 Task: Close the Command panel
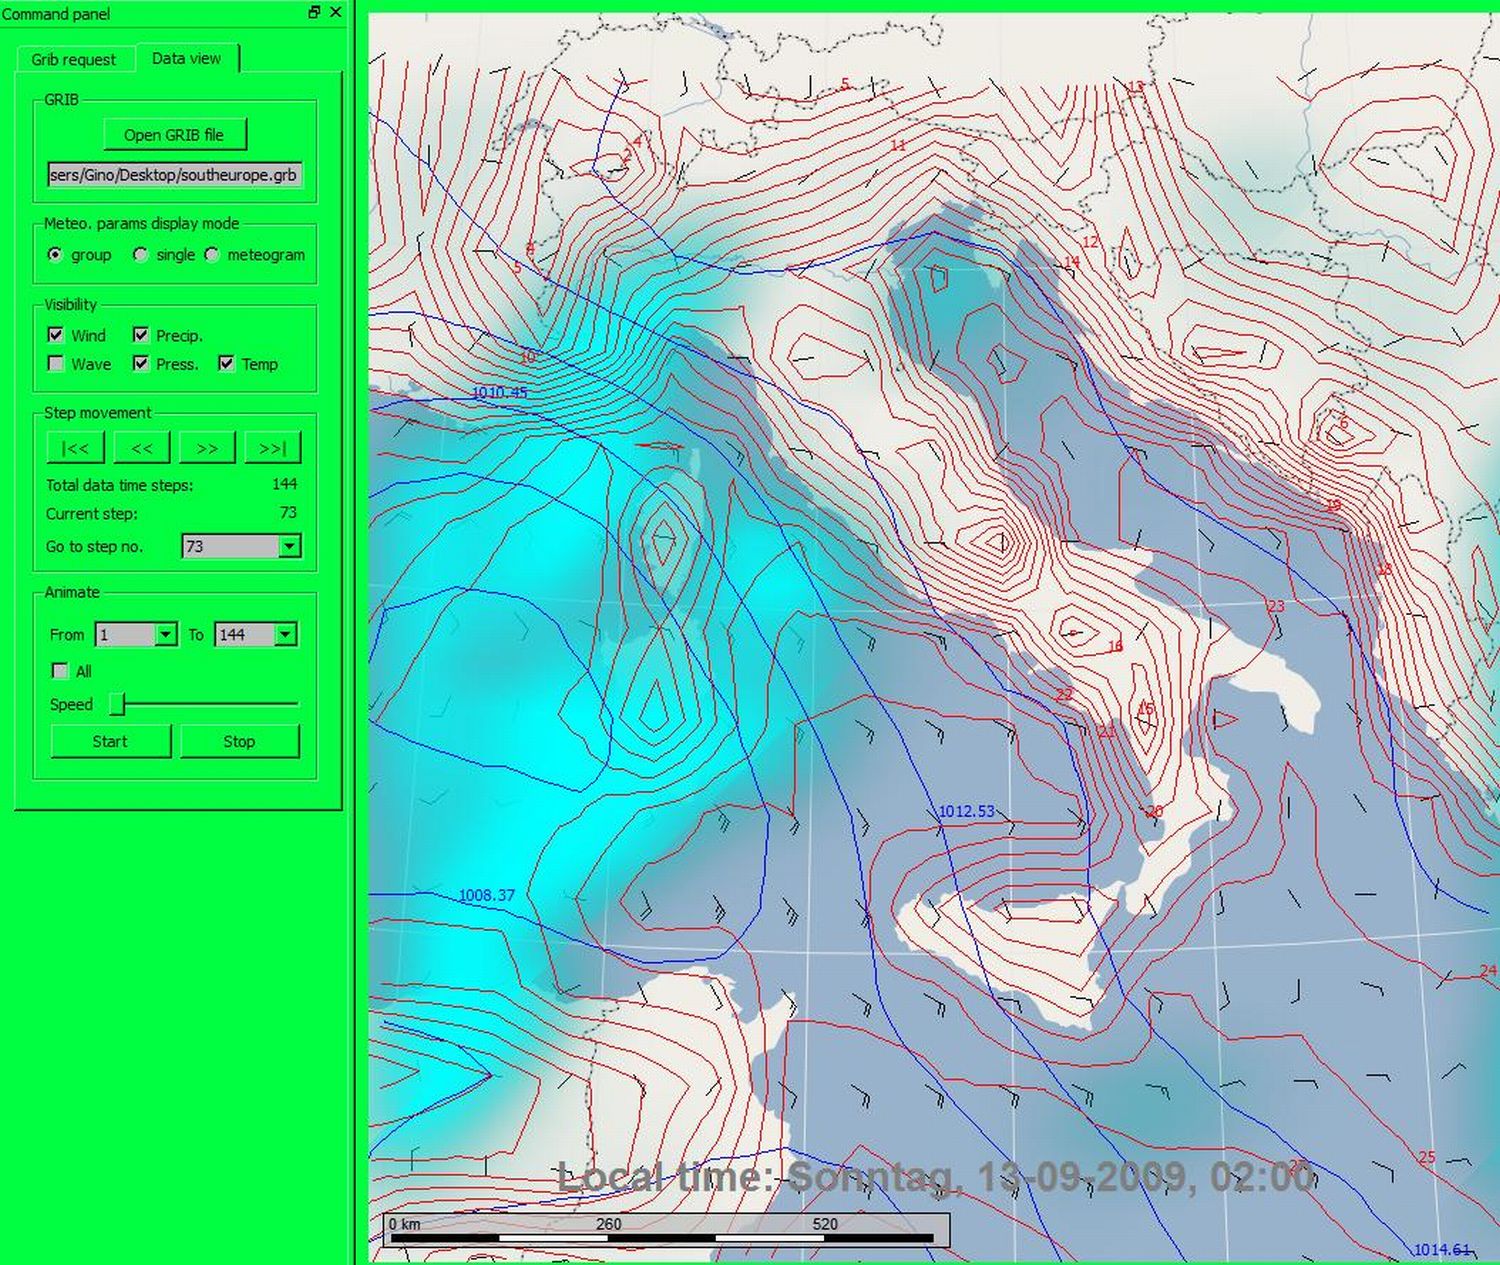(x=336, y=12)
